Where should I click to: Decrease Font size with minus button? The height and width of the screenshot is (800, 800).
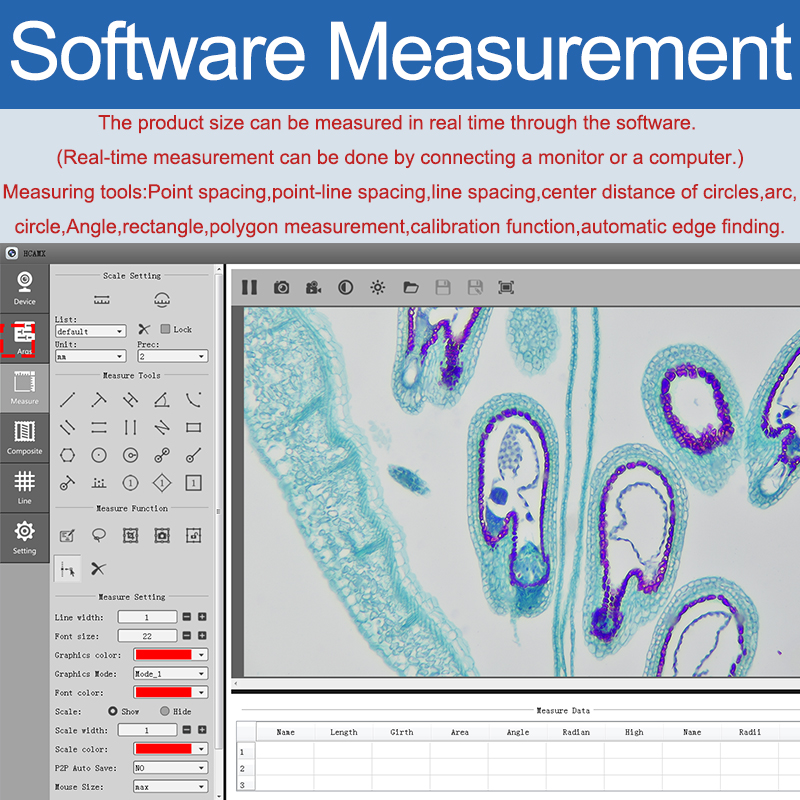pyautogui.click(x=186, y=636)
